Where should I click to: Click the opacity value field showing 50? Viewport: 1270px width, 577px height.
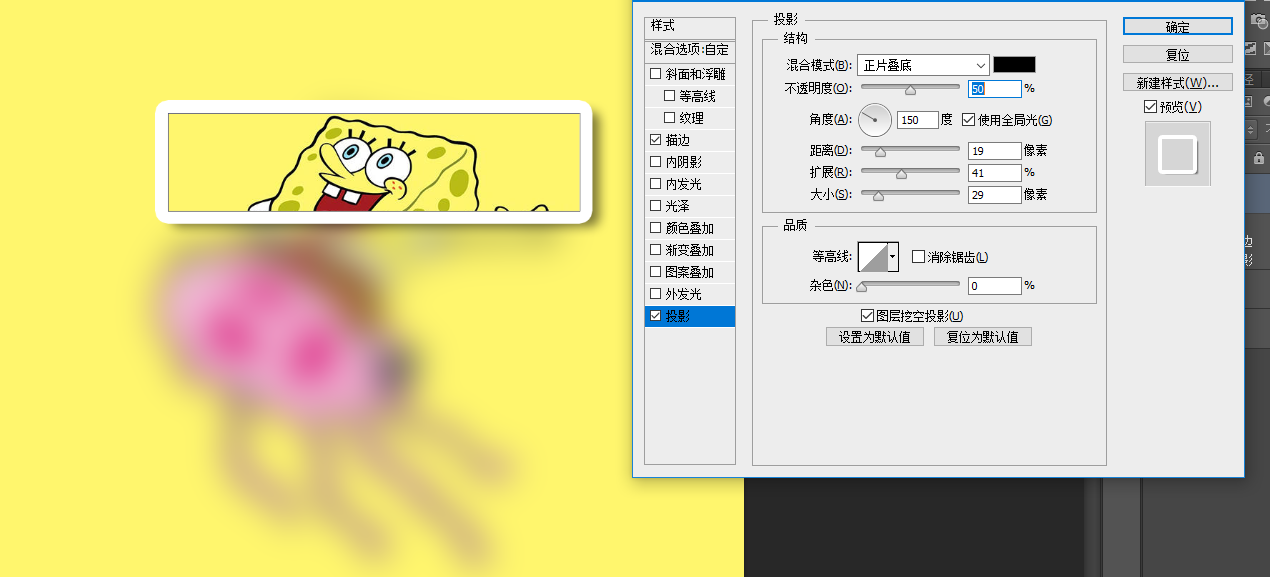point(994,89)
